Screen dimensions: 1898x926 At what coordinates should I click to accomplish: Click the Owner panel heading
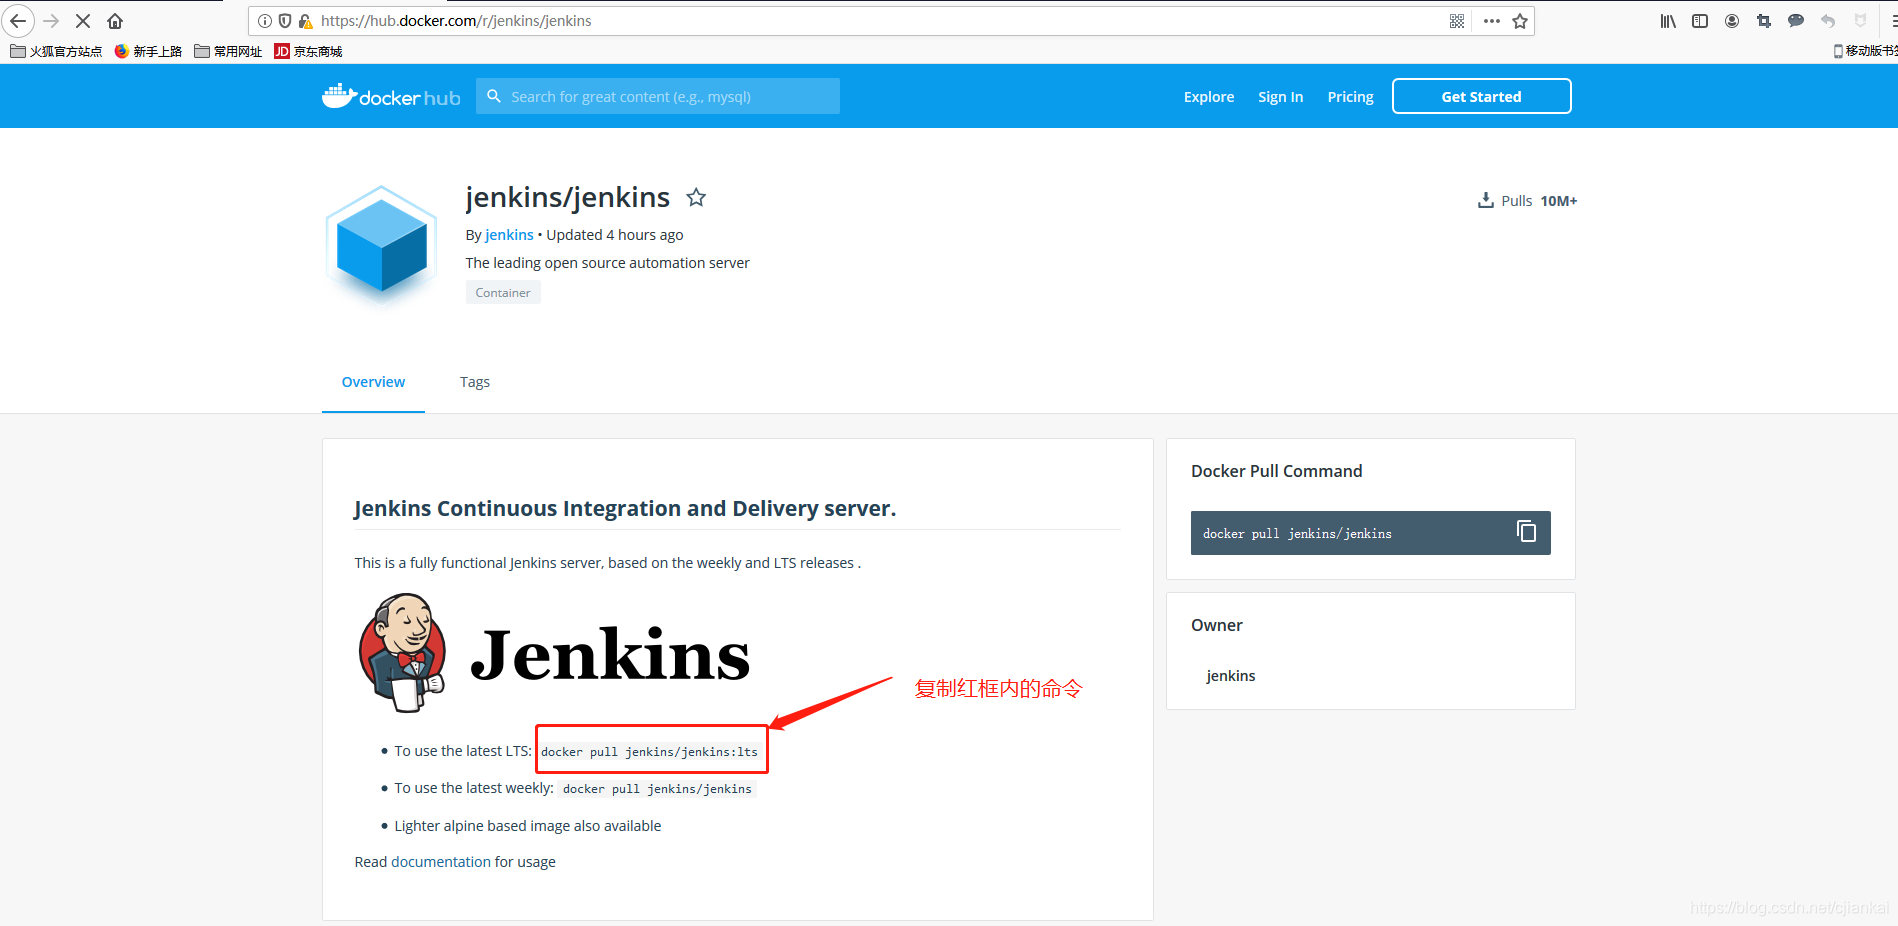pyautogui.click(x=1217, y=625)
